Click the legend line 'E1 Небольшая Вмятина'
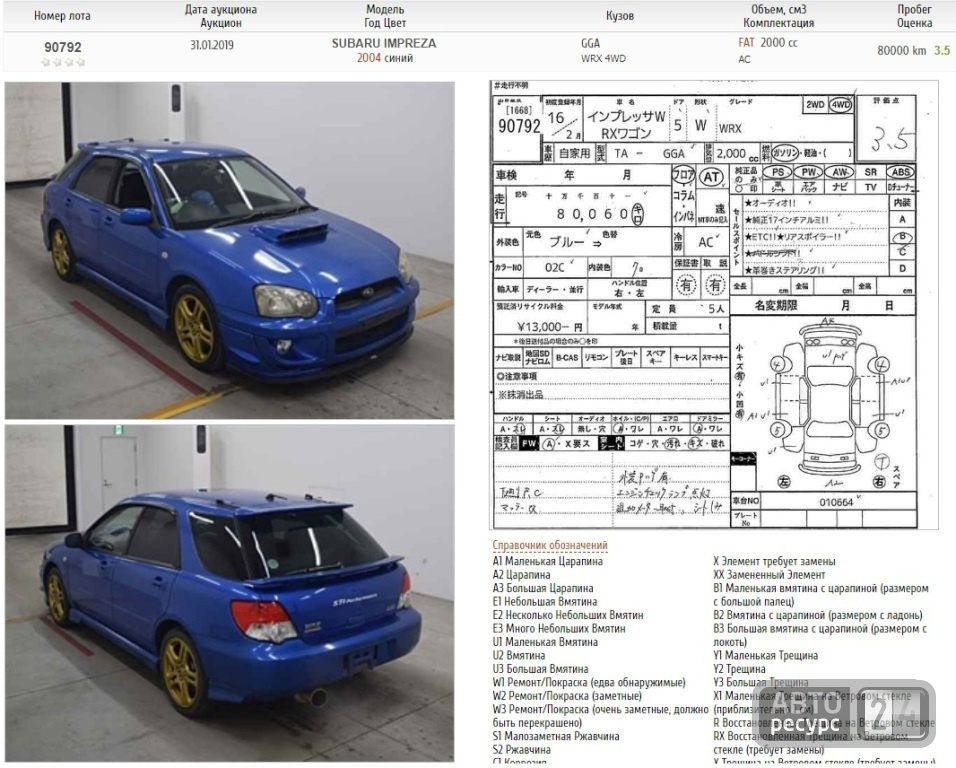 (x=544, y=602)
